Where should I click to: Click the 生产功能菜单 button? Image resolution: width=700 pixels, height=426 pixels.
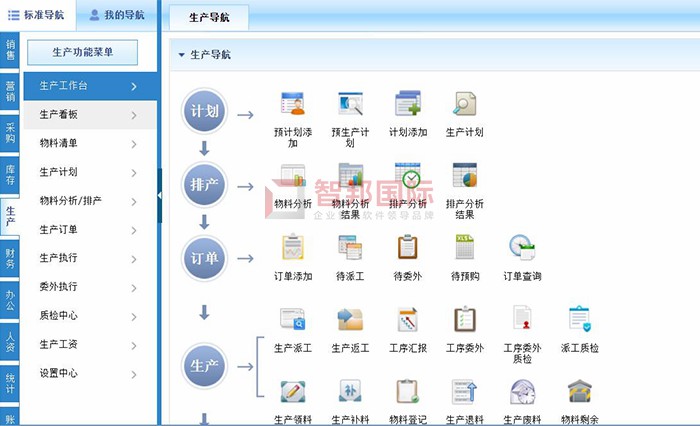[83, 52]
